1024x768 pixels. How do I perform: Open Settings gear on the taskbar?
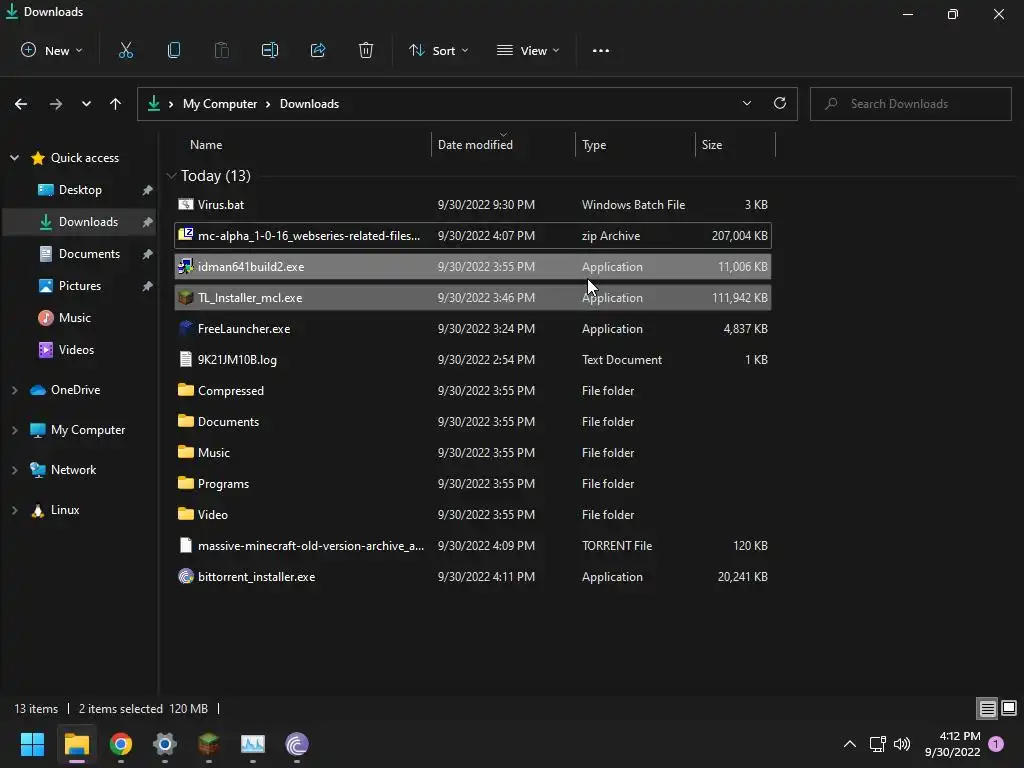click(x=165, y=744)
